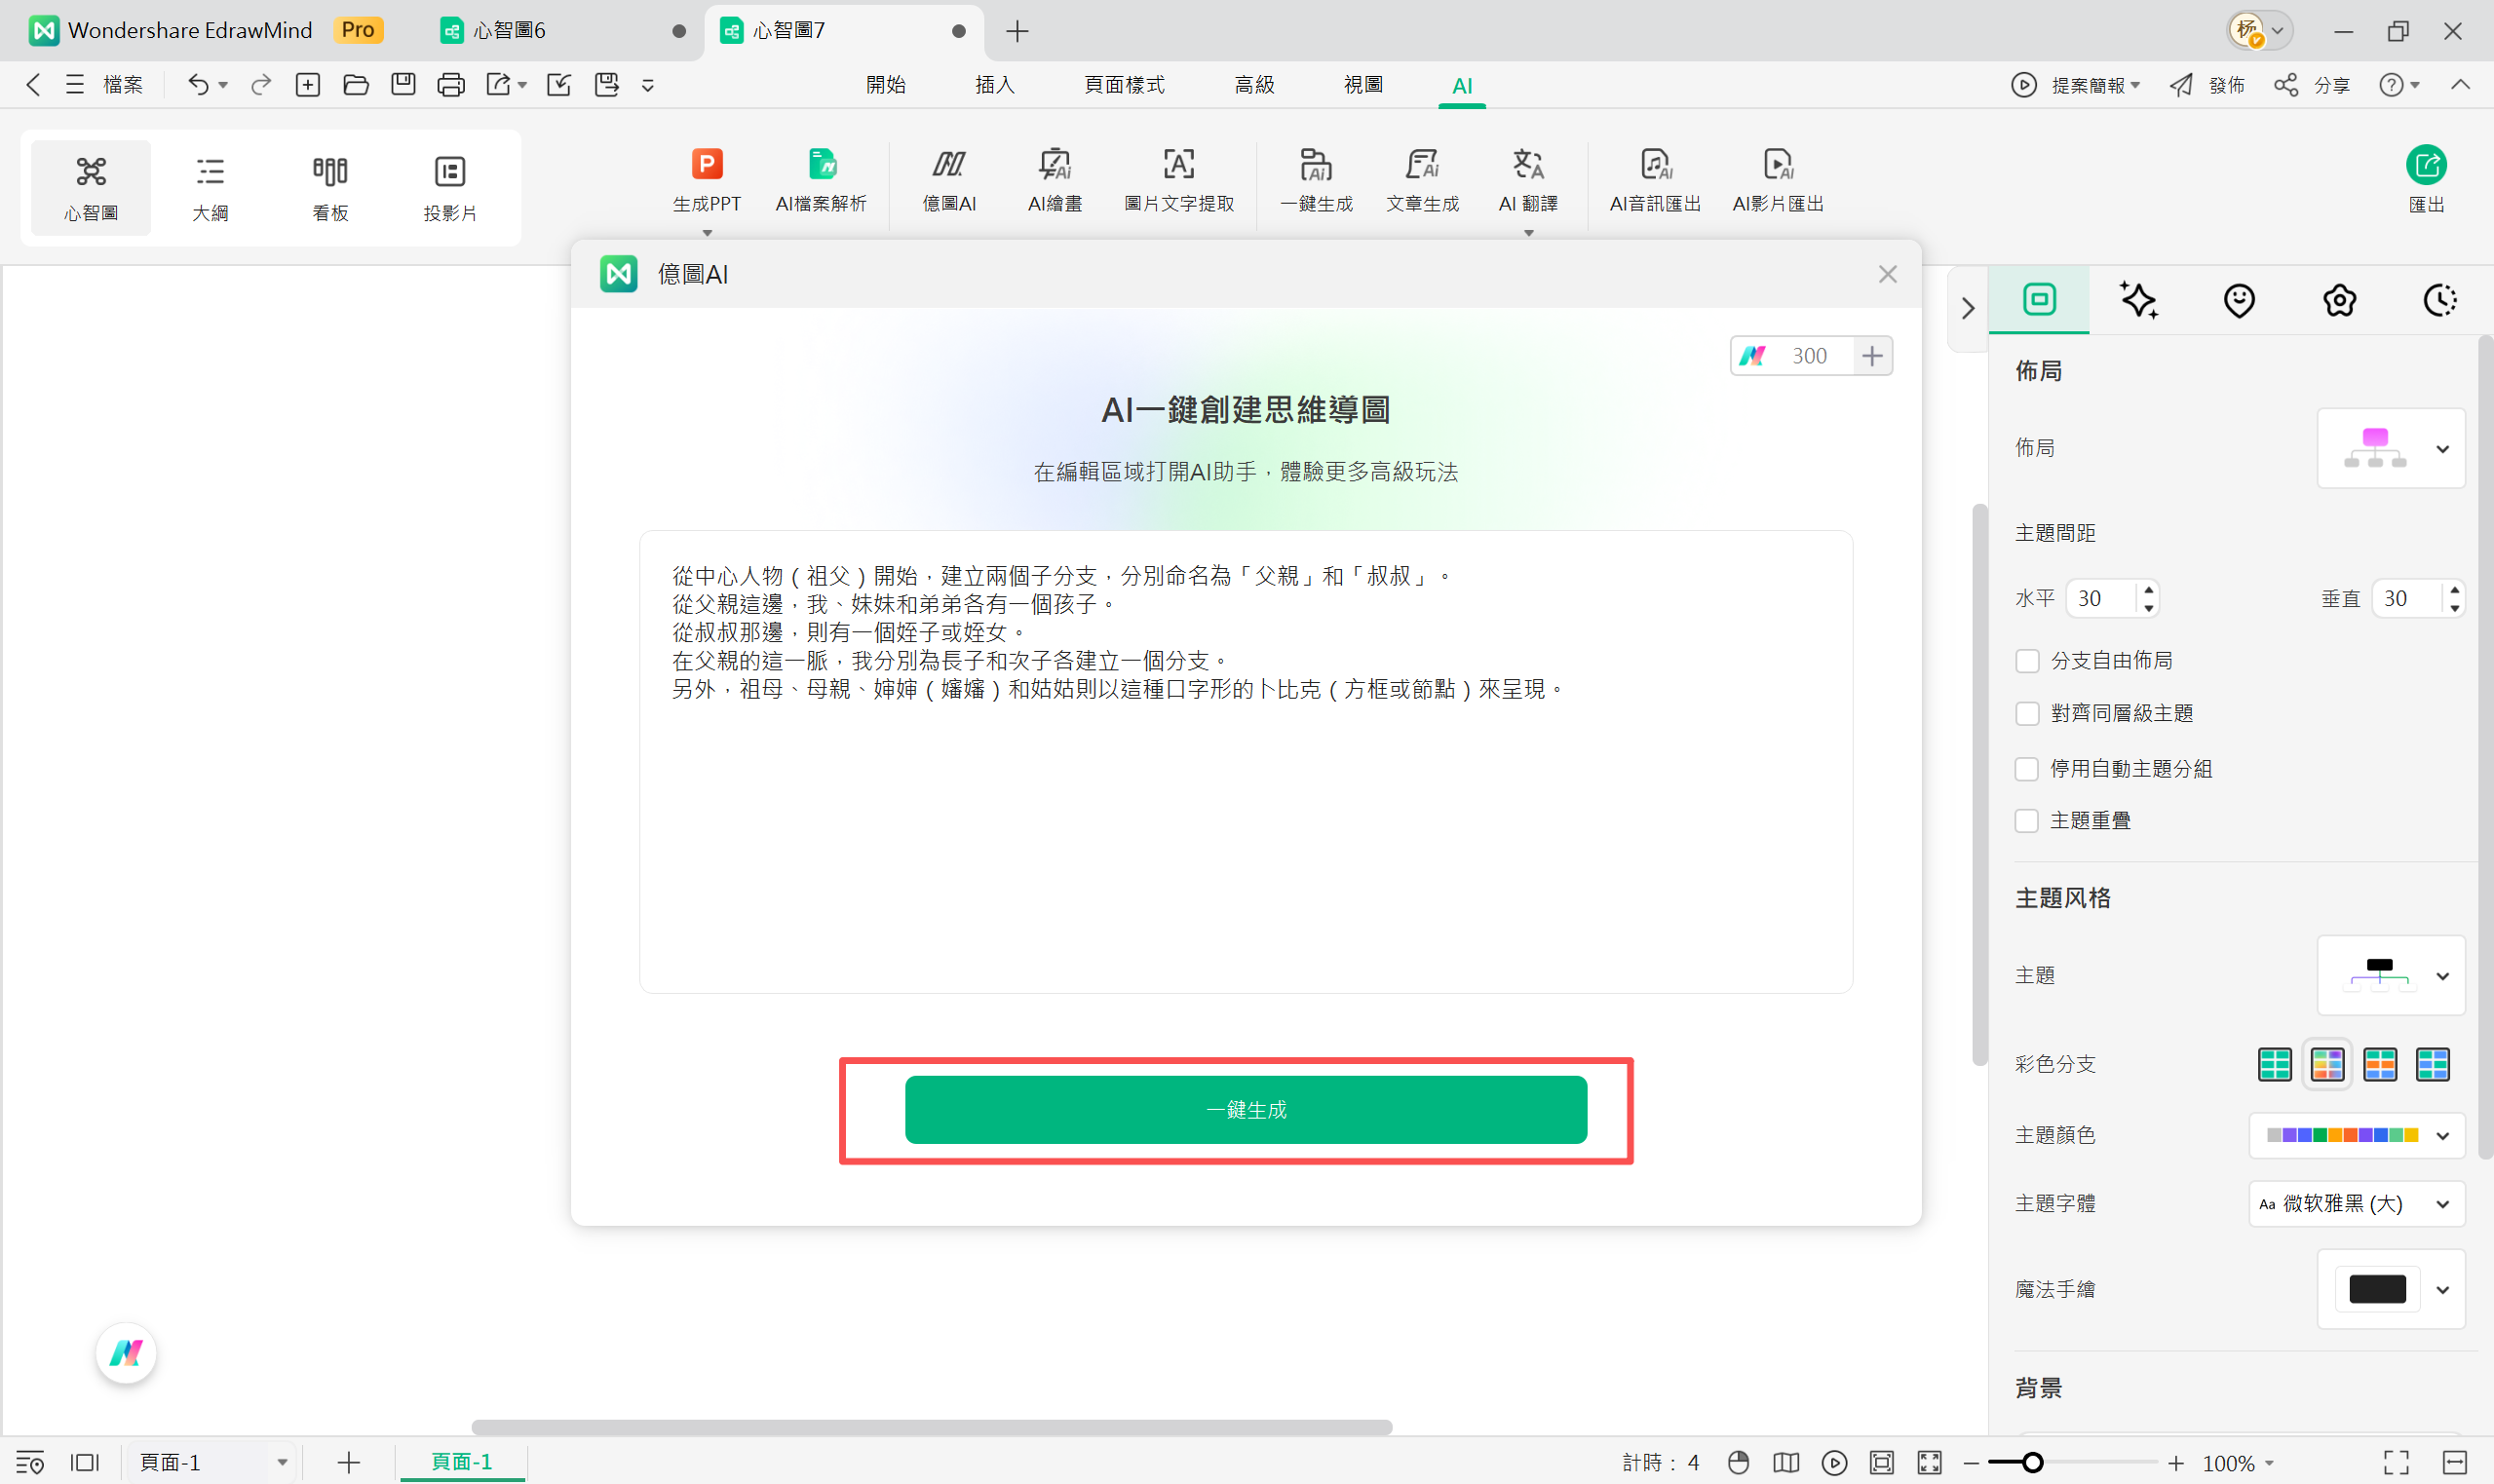
Task: Select the AI繪畫 tool
Action: pos(1054,180)
